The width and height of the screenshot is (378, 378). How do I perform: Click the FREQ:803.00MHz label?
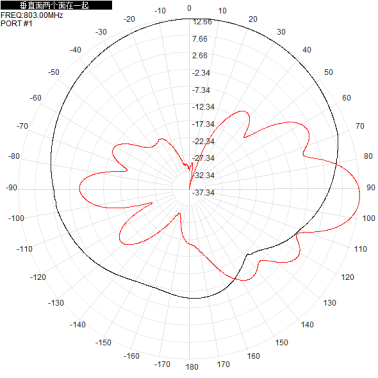pos(32,15)
